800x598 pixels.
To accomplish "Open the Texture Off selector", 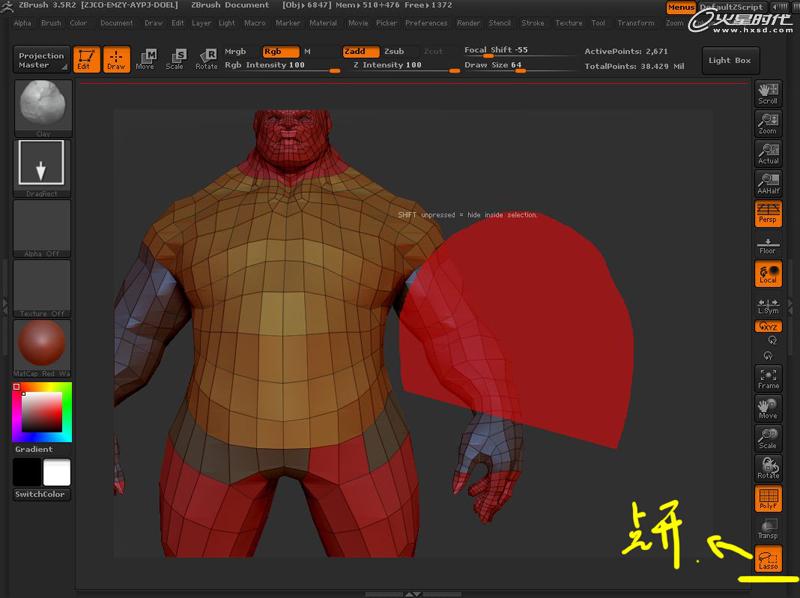I will tap(42, 288).
